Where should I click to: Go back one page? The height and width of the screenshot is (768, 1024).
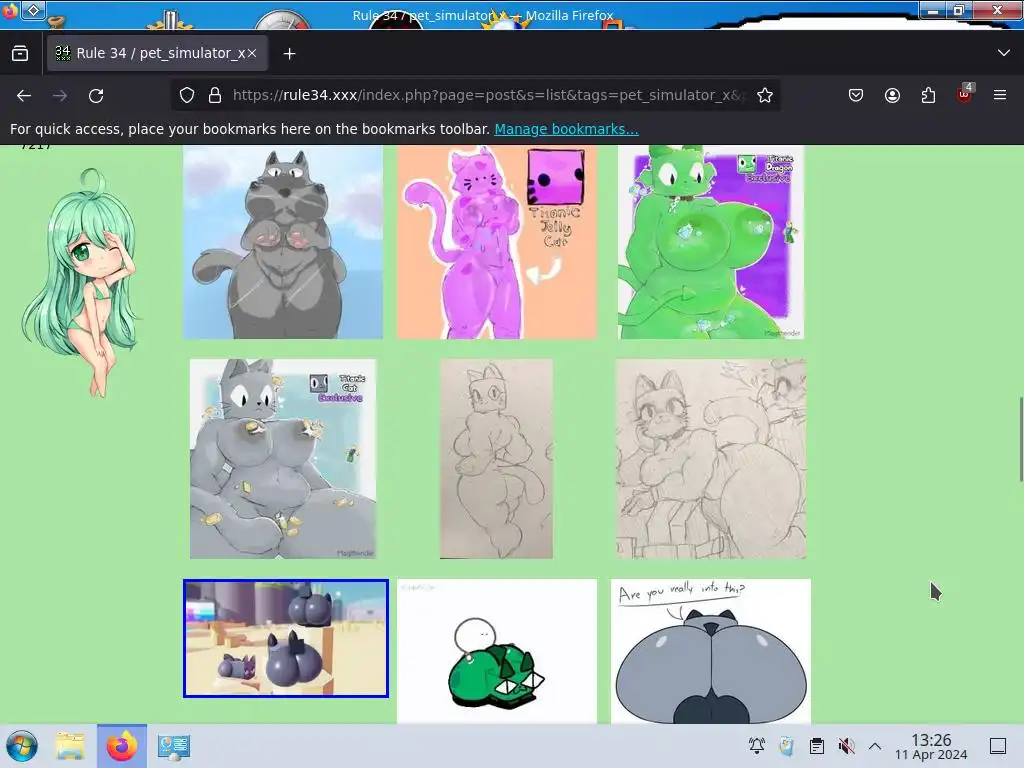pos(24,96)
